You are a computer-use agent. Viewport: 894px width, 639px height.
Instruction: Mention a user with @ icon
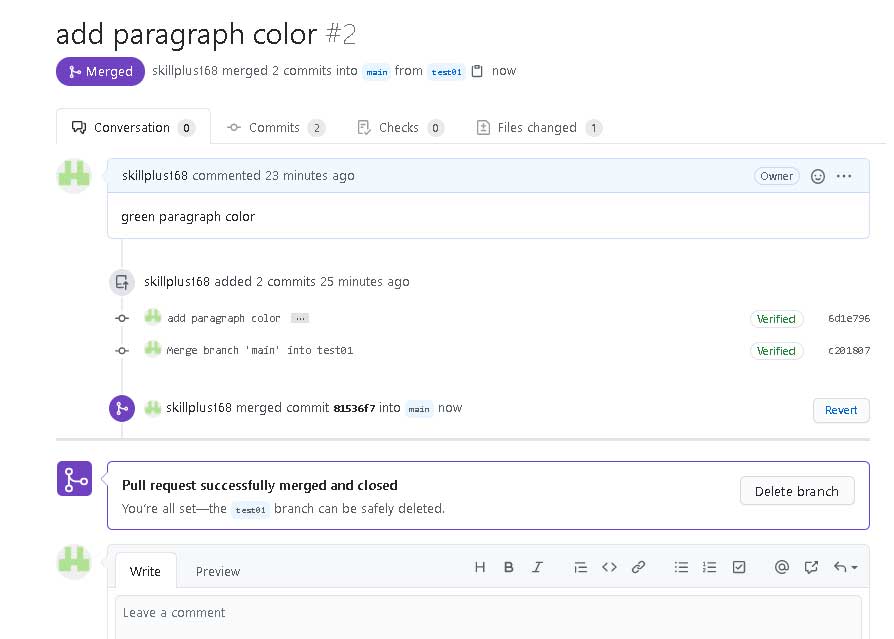(x=782, y=567)
